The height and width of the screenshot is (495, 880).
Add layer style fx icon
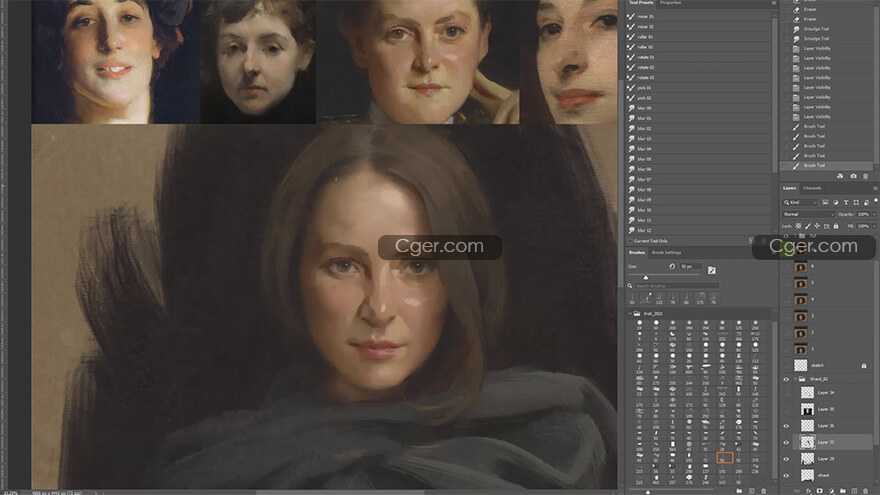tap(809, 491)
